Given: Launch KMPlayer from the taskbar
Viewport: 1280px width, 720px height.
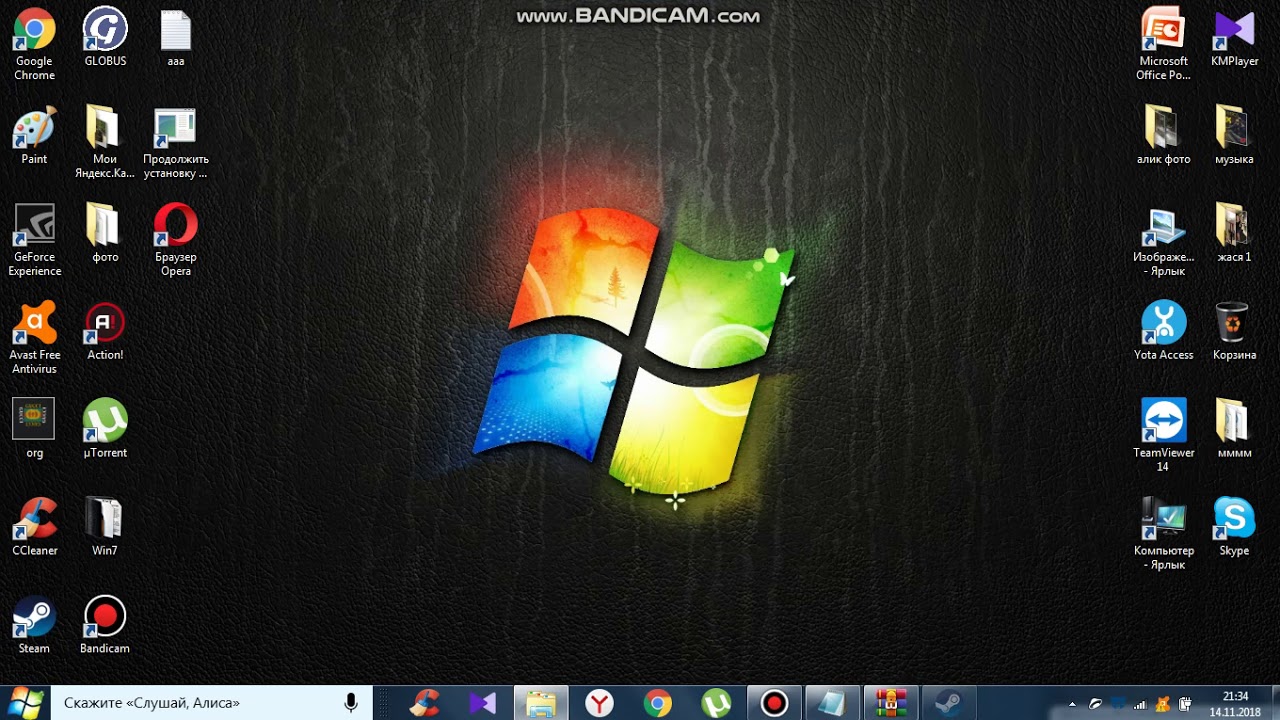Looking at the screenshot, I should click(483, 703).
